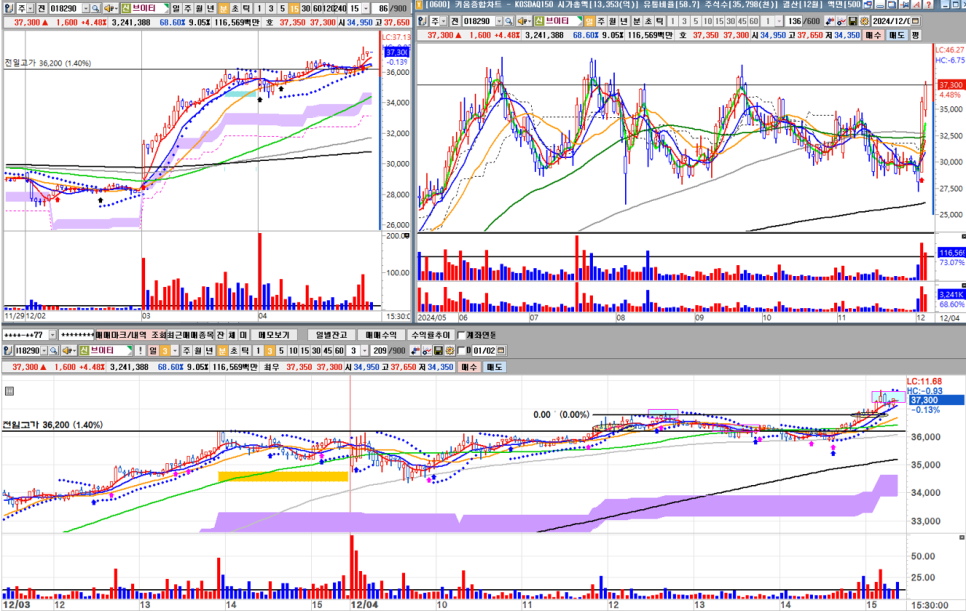
Task: Select 15-minute interval in top-left chart
Action: (294, 9)
